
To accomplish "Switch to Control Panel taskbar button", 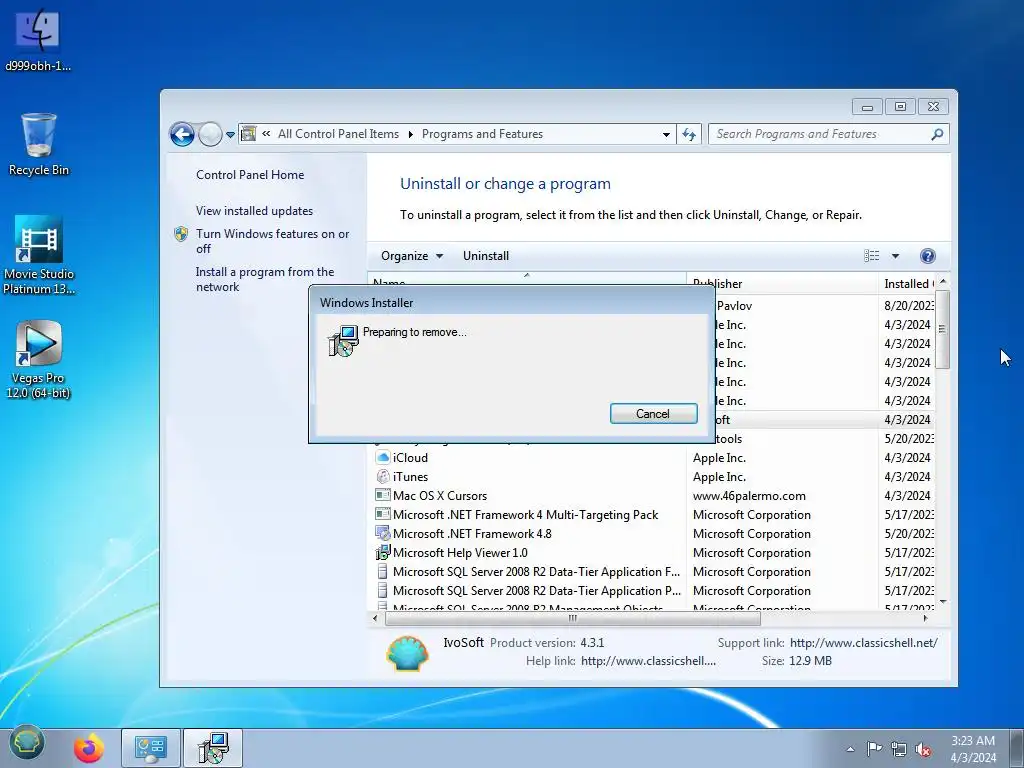I will (150, 748).
